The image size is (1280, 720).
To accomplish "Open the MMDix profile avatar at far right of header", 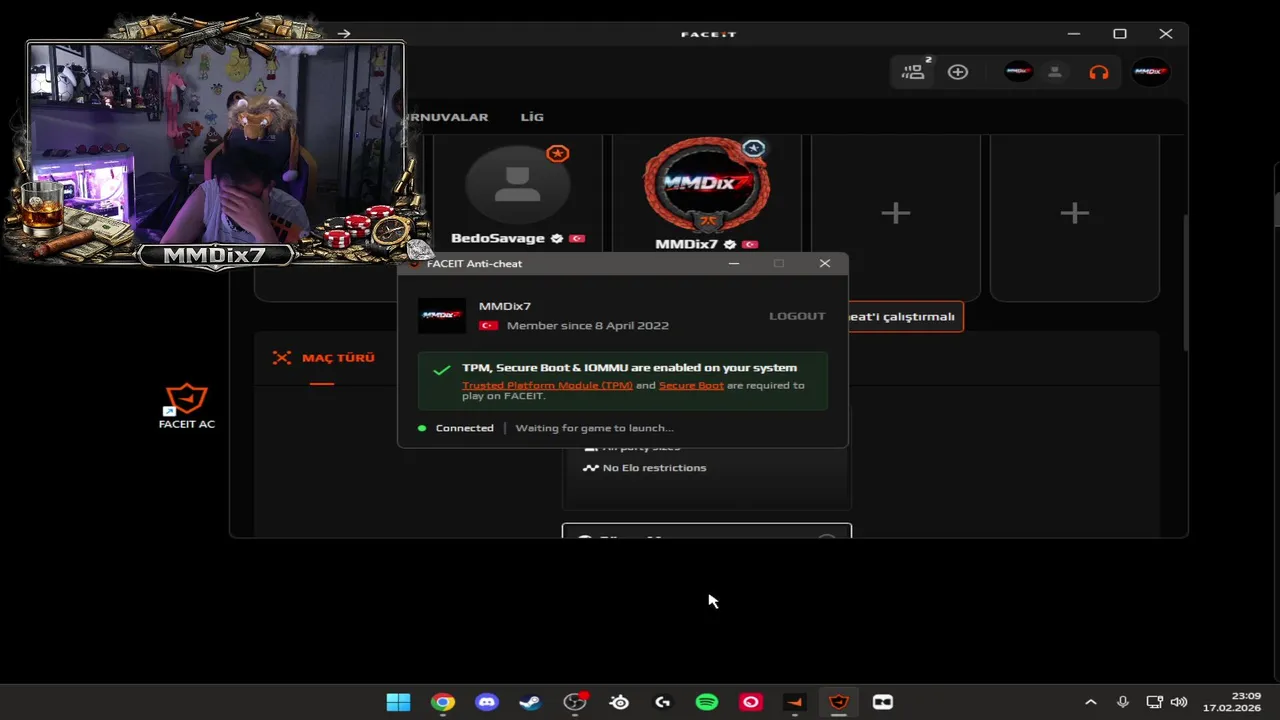I will point(1150,72).
